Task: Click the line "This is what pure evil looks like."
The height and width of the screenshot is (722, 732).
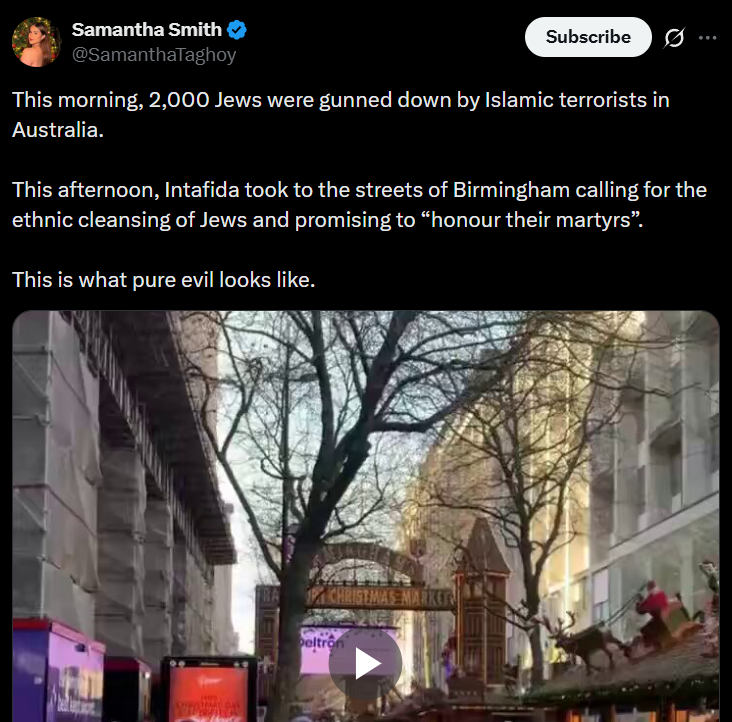Action: click(163, 280)
